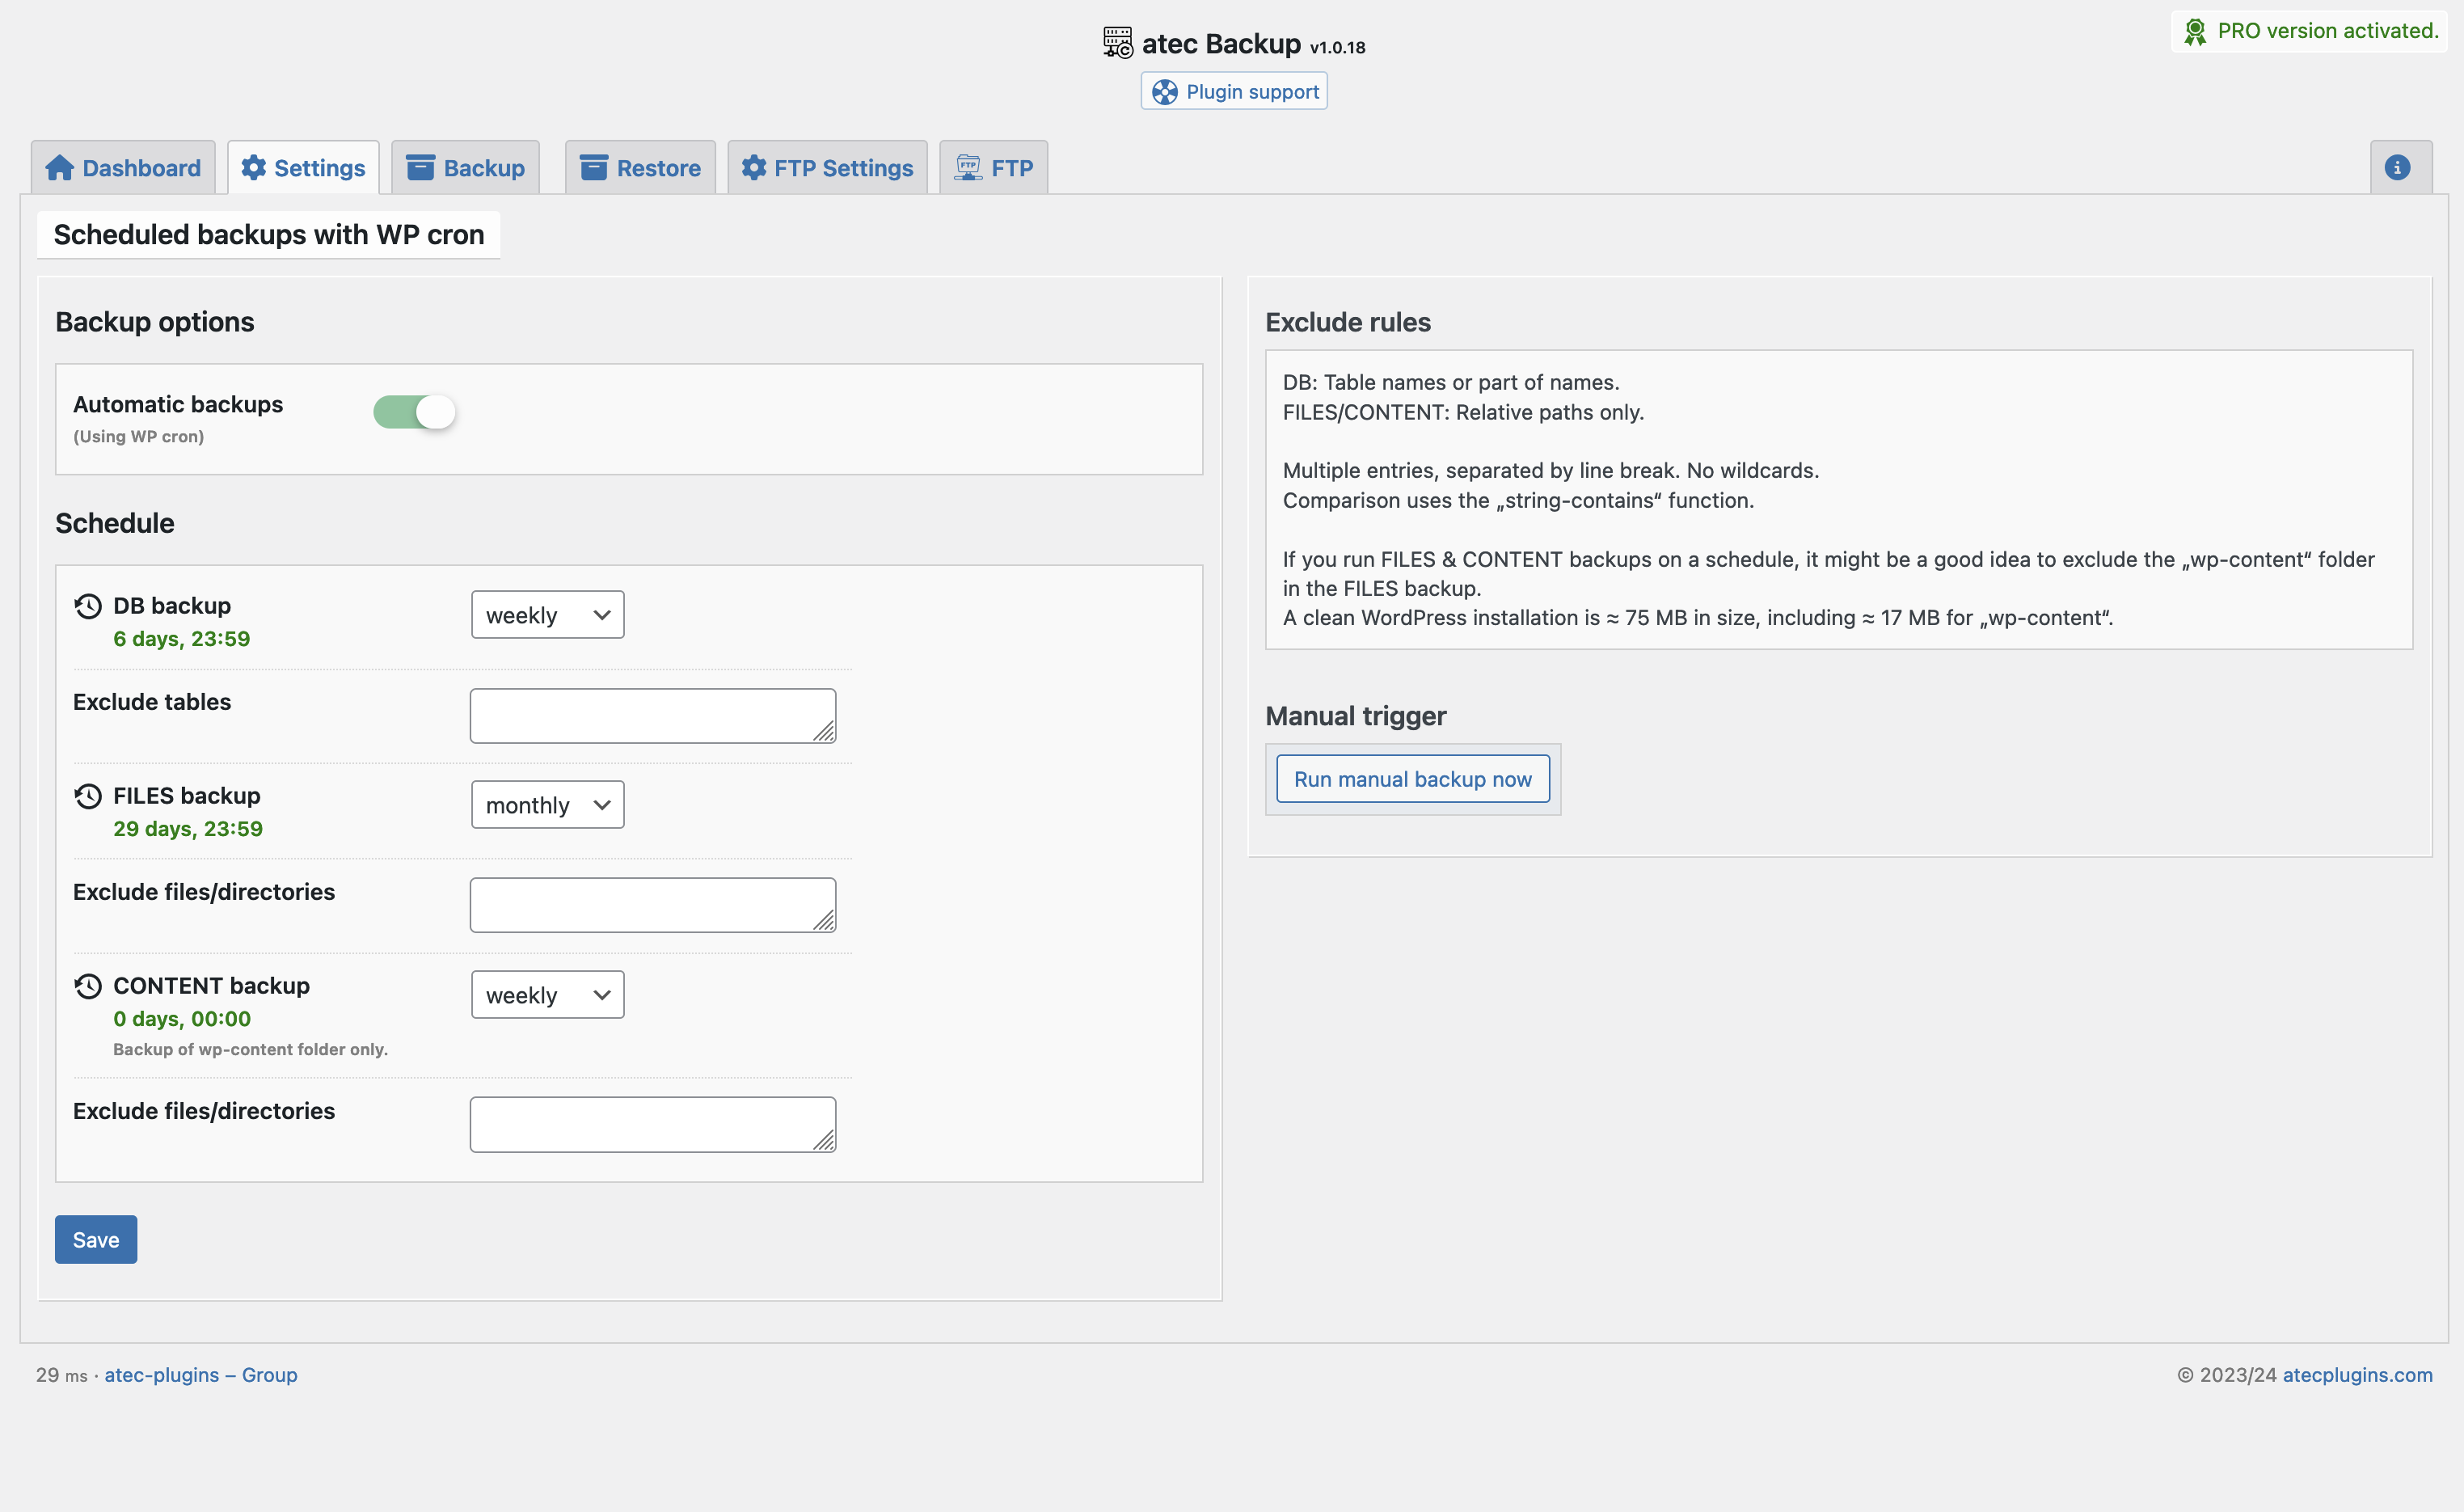Toggle the Automatic backups switch off

coord(414,412)
